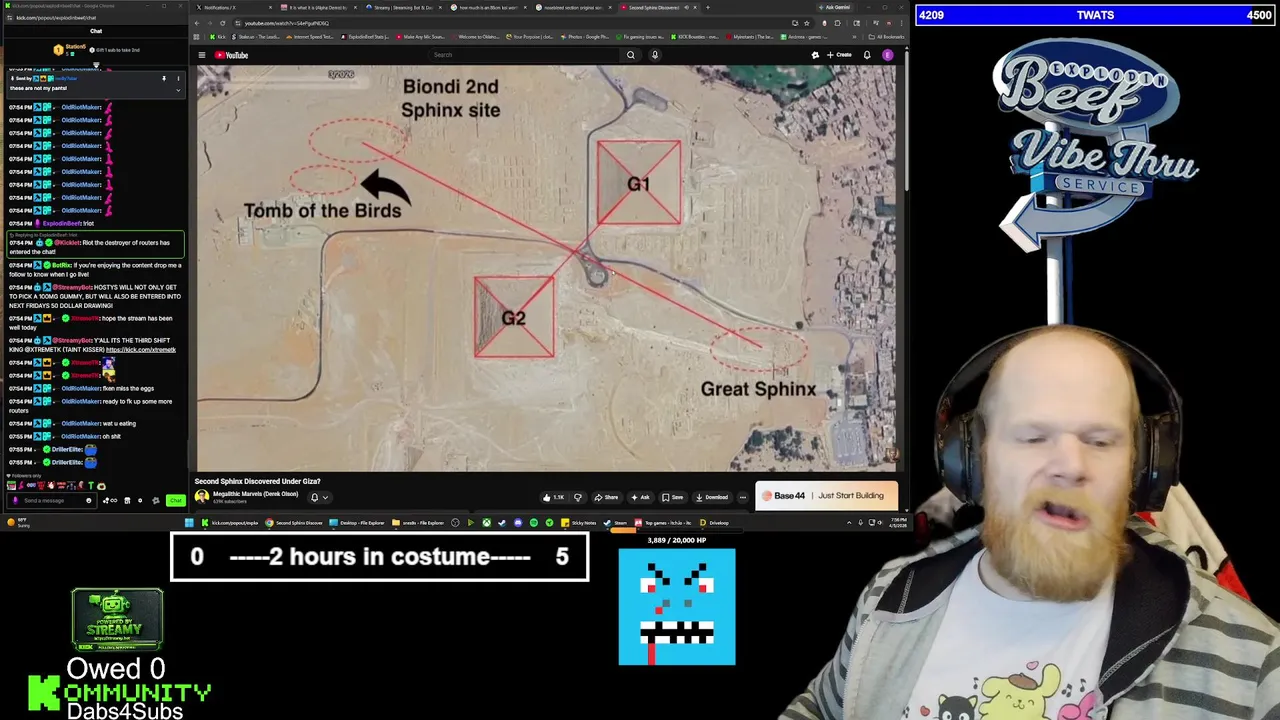This screenshot has height=720, width=1280.
Task: Open the Windows Start button
Action: click(189, 523)
